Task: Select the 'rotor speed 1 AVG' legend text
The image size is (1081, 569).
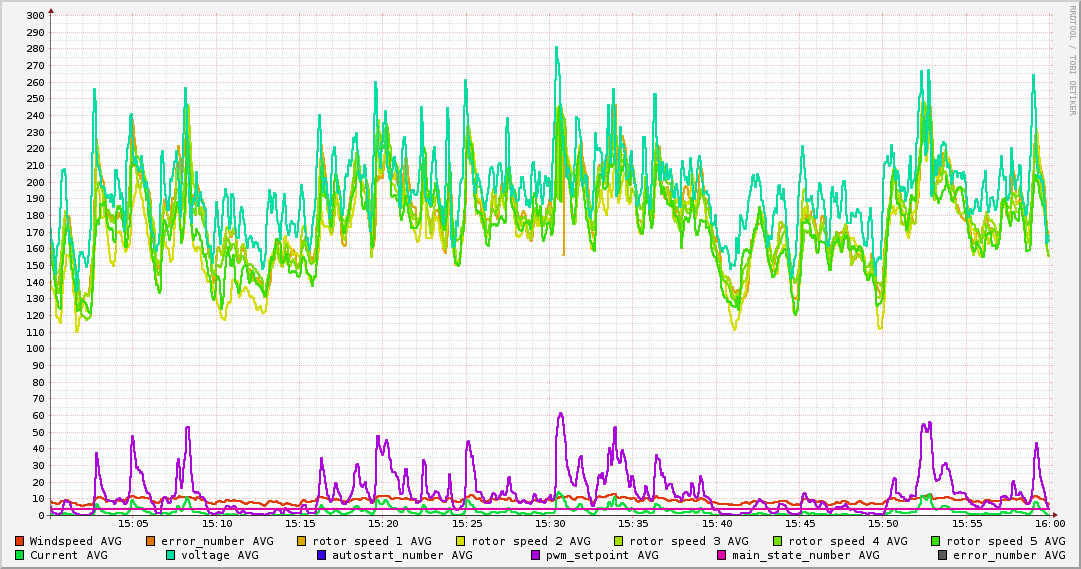Action: (372, 541)
